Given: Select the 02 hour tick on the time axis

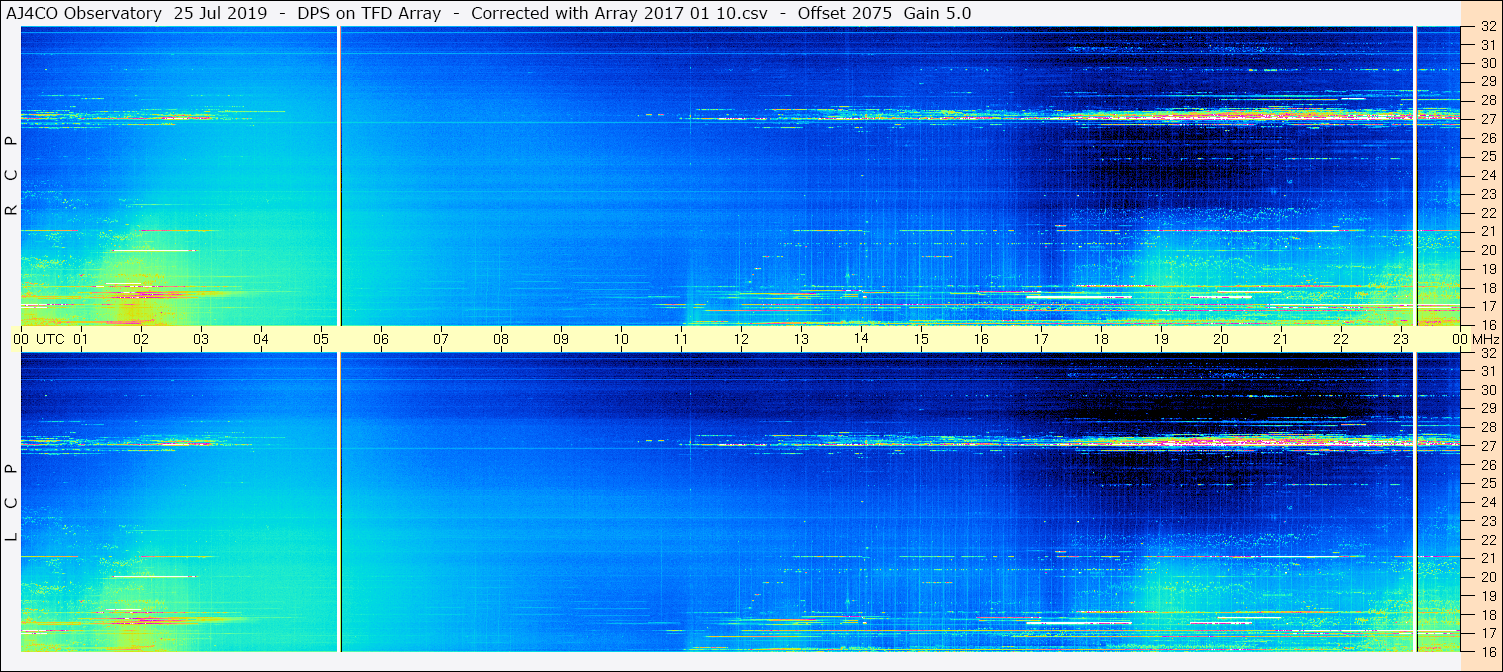Looking at the screenshot, I should click(x=141, y=339).
